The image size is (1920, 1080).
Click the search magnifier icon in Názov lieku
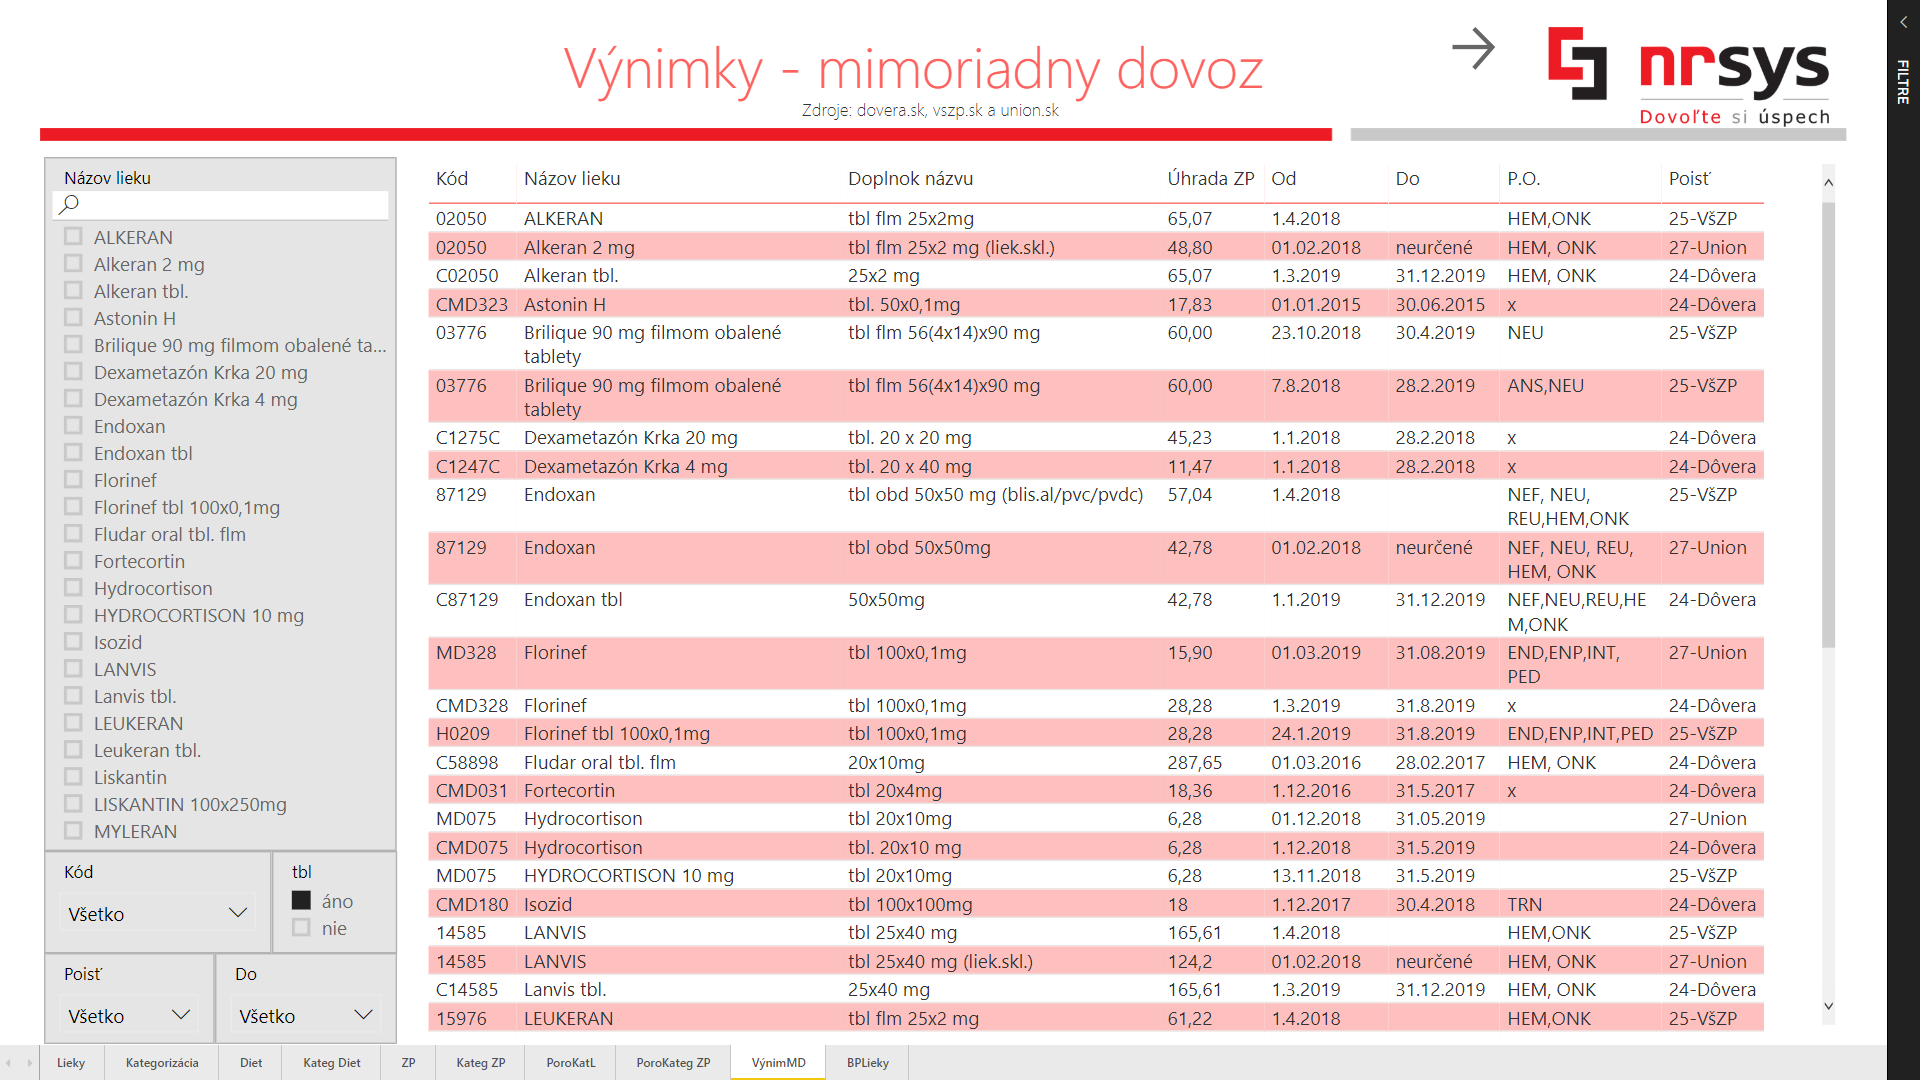69,205
